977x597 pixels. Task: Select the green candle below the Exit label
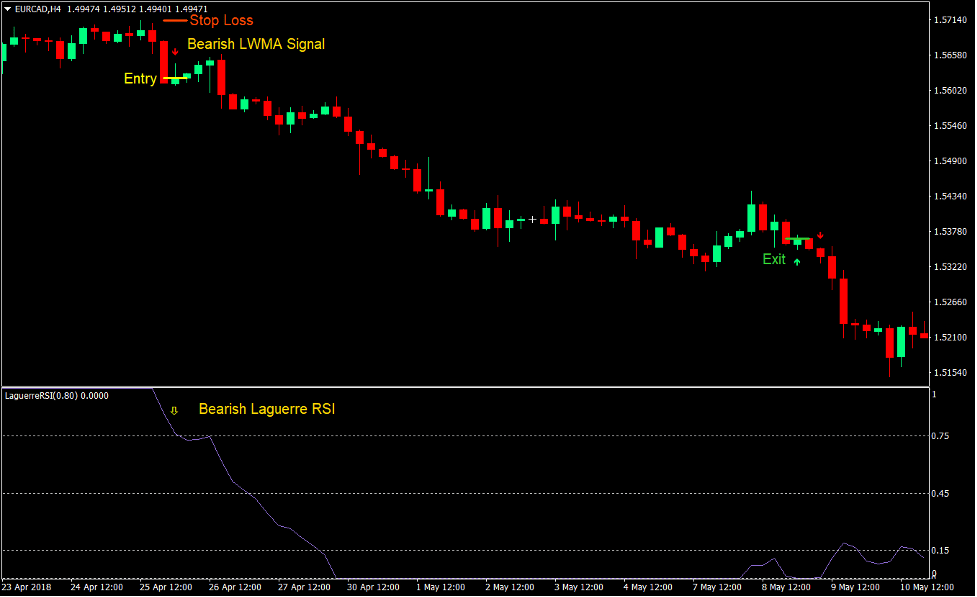click(797, 243)
